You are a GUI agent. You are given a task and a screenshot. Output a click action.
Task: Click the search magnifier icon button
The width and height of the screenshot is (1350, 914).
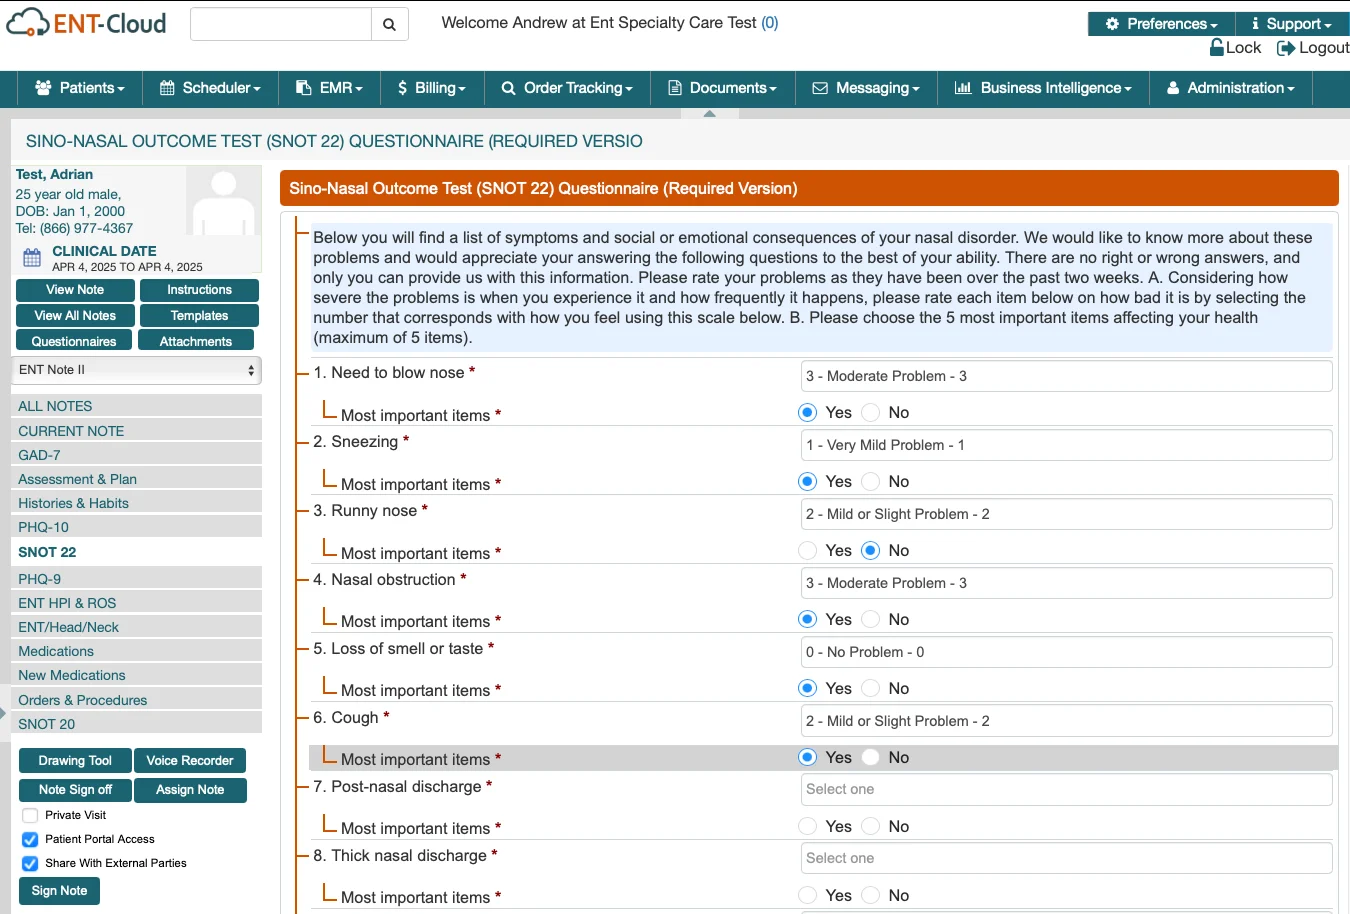click(389, 25)
